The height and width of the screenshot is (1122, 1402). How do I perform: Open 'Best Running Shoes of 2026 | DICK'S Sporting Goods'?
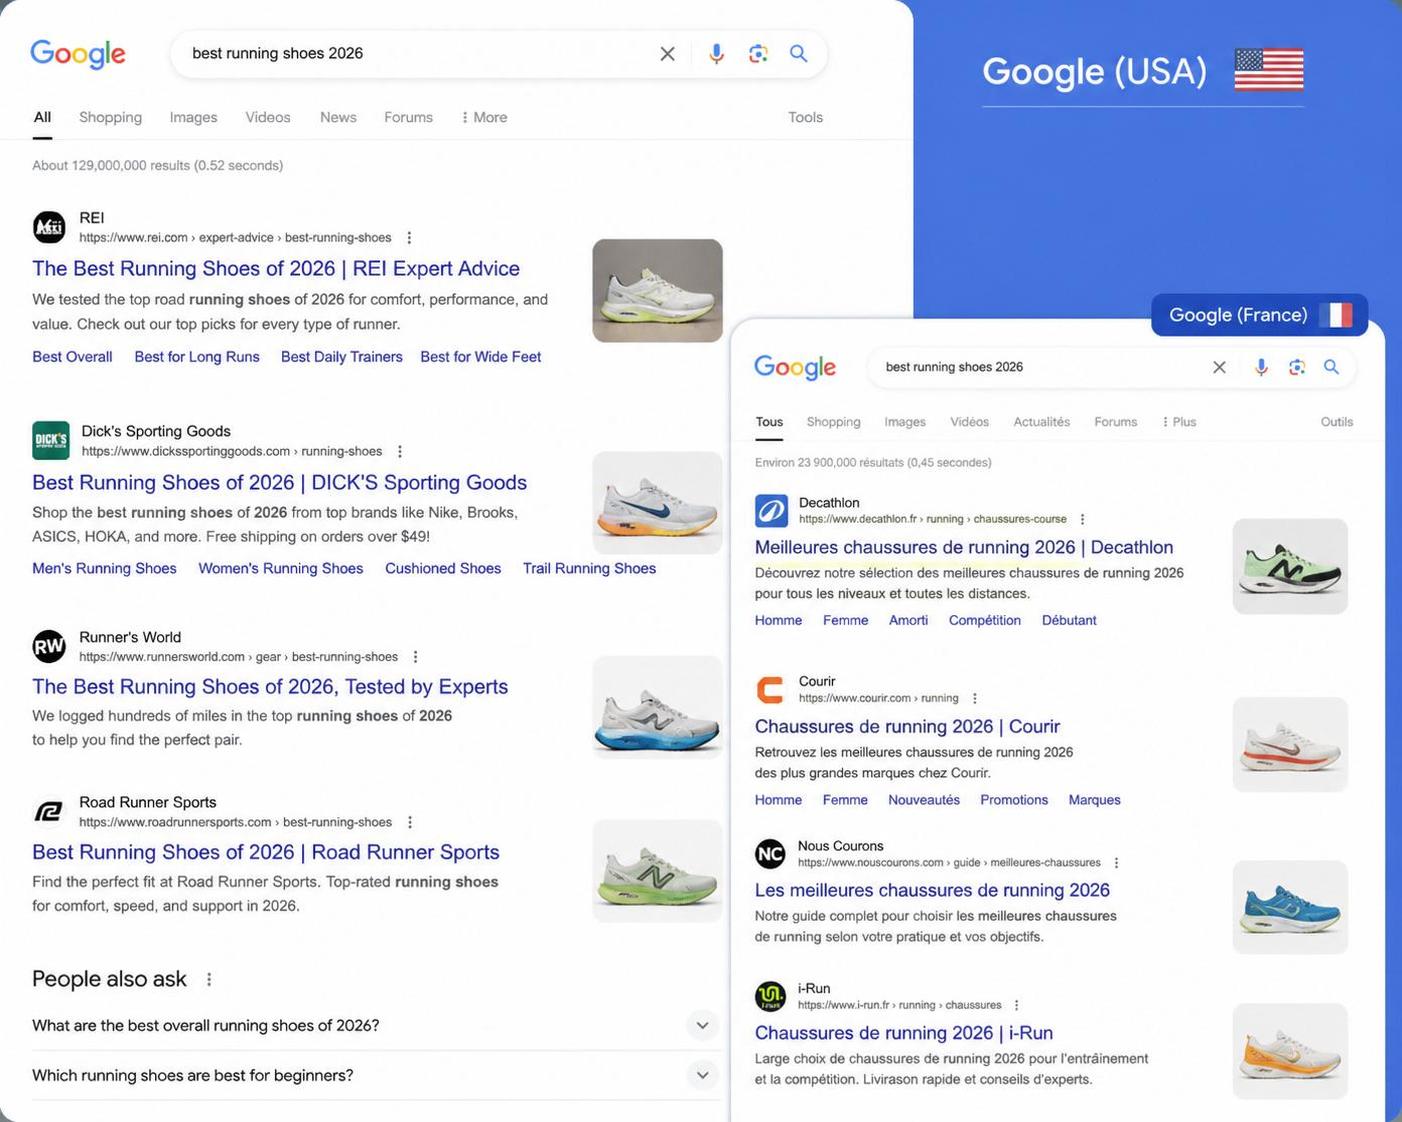coord(279,482)
